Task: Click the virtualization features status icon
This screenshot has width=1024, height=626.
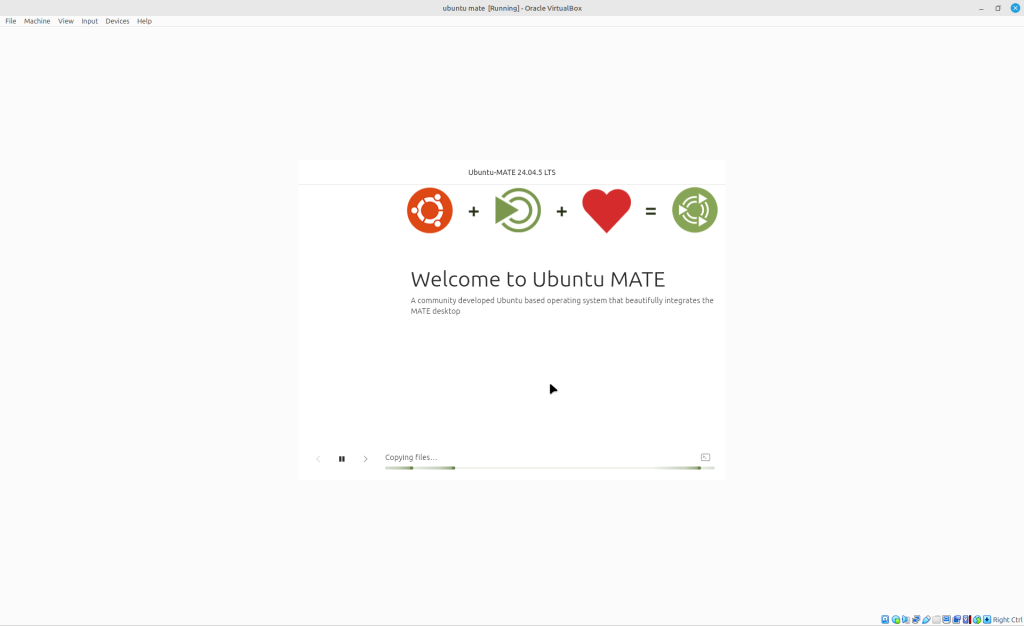Action: (967, 619)
